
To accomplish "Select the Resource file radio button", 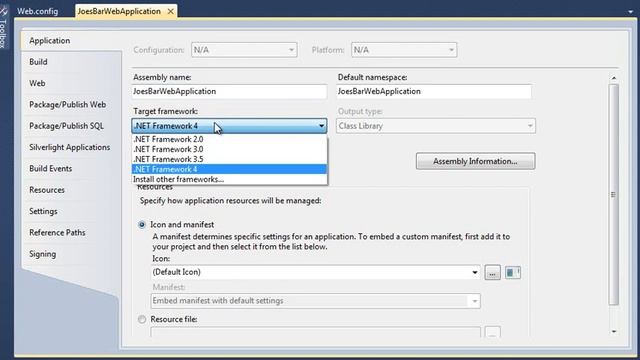I will [142, 319].
